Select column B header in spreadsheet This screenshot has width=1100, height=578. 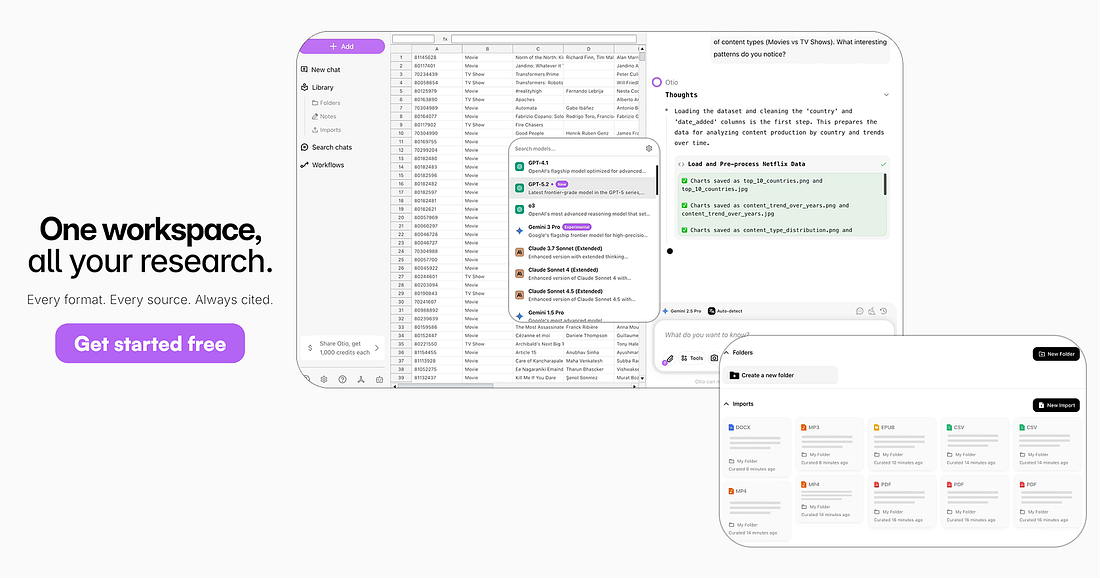click(x=488, y=49)
